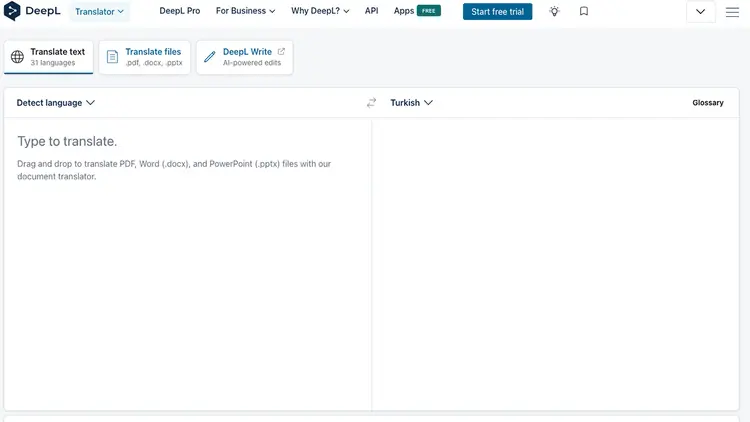Viewport: 750px width, 422px height.
Task: Swap source and target languages
Action: click(x=371, y=102)
